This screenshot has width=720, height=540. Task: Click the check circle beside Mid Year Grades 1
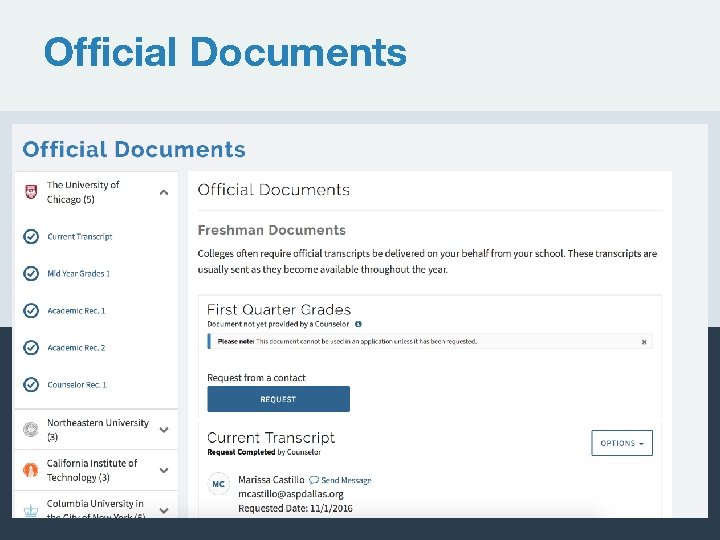pos(31,273)
